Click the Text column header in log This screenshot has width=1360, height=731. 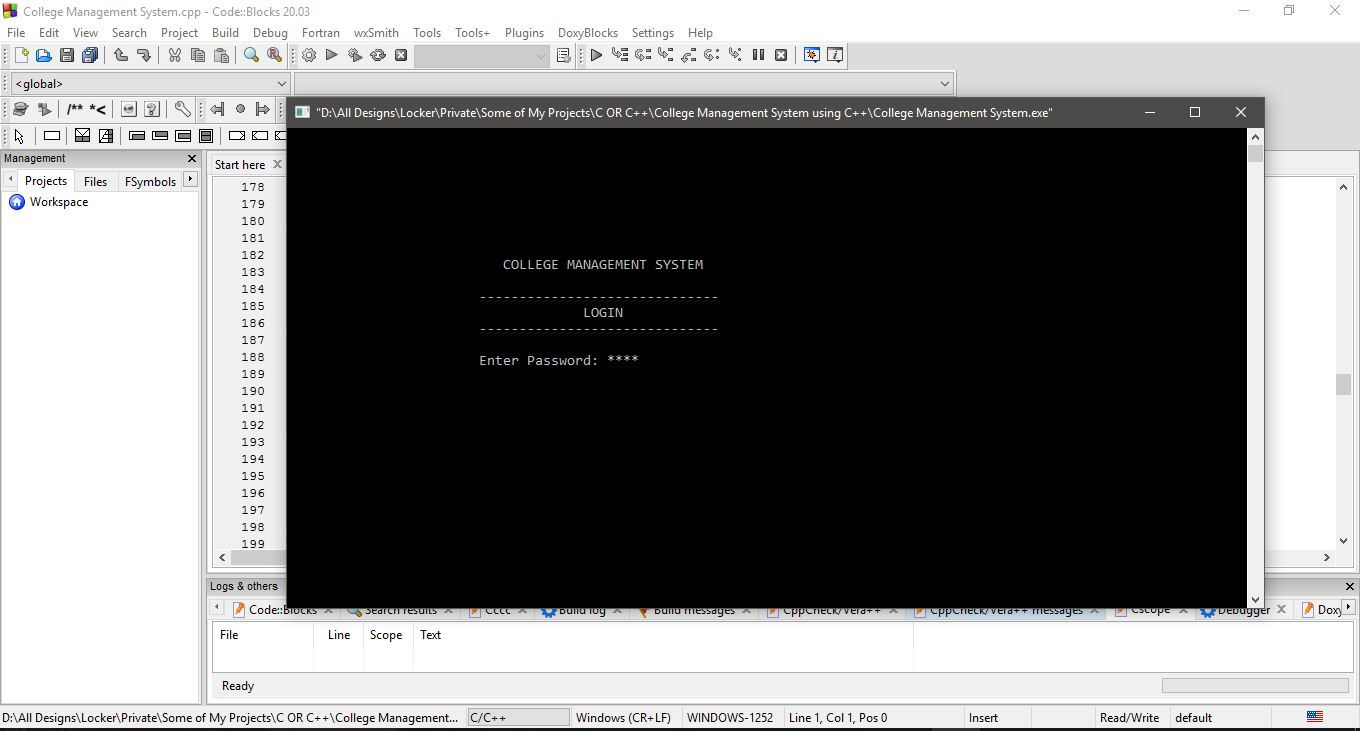coord(430,635)
